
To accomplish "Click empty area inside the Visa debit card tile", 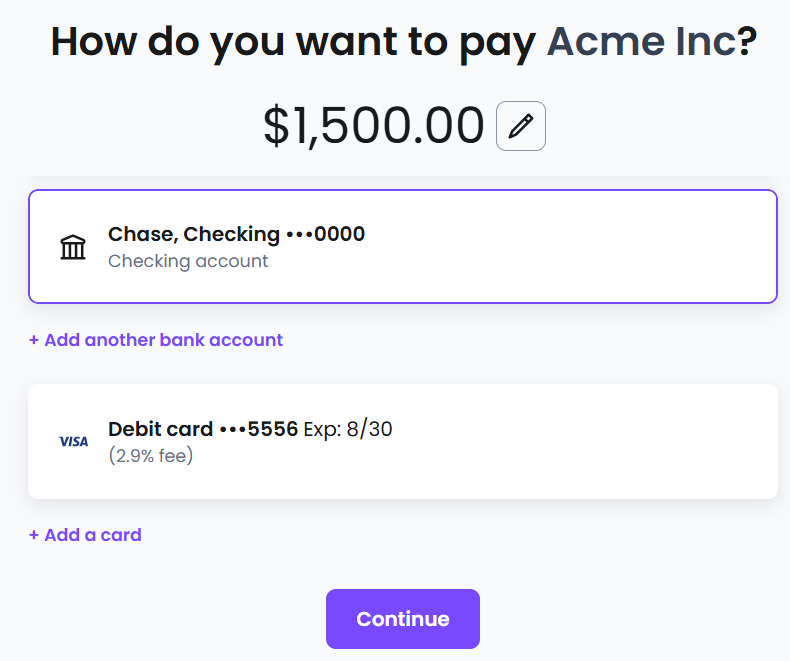I will pos(579,441).
